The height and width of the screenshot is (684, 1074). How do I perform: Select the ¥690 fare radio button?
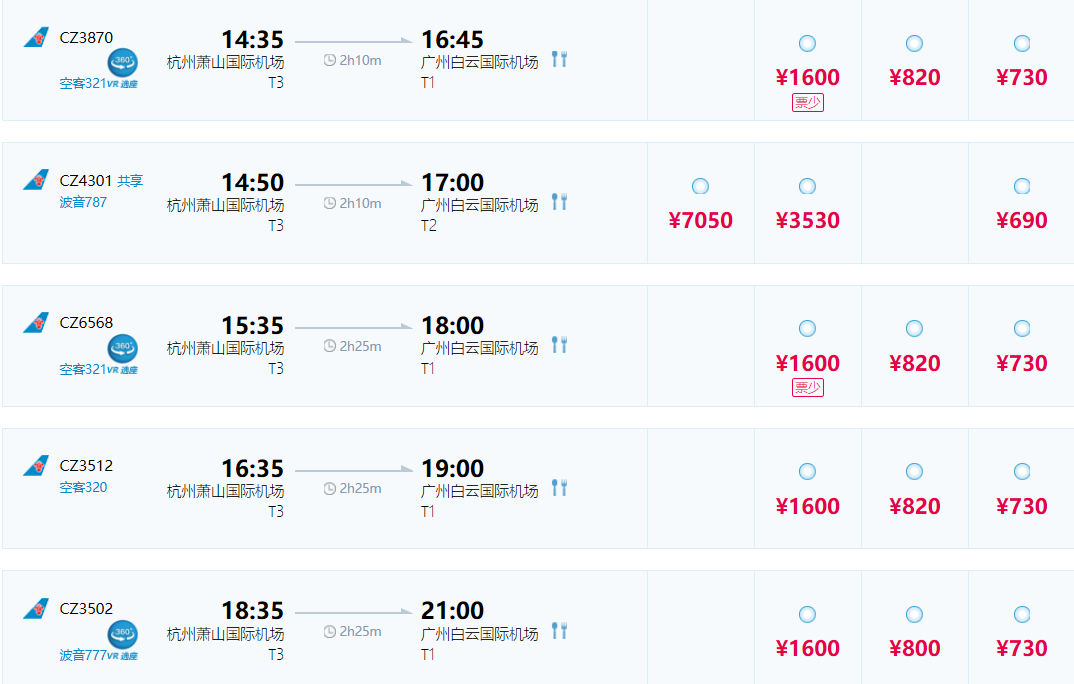tap(1021, 186)
